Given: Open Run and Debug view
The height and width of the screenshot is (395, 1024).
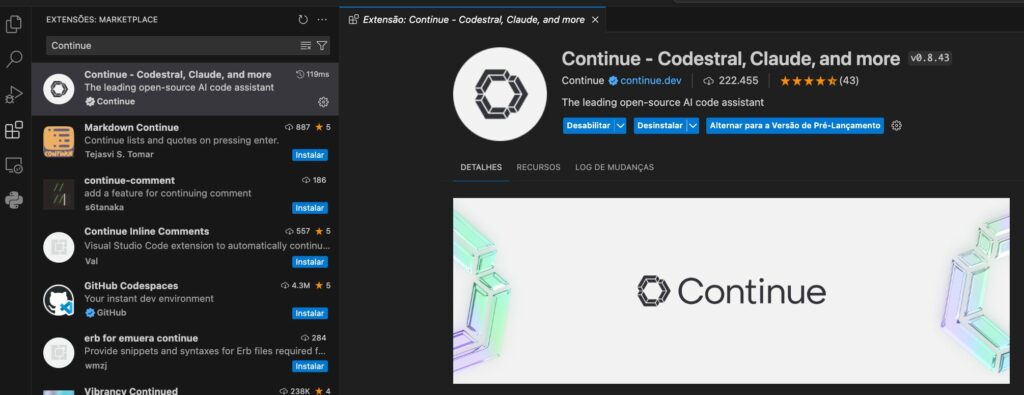Looking at the screenshot, I should 14,95.
